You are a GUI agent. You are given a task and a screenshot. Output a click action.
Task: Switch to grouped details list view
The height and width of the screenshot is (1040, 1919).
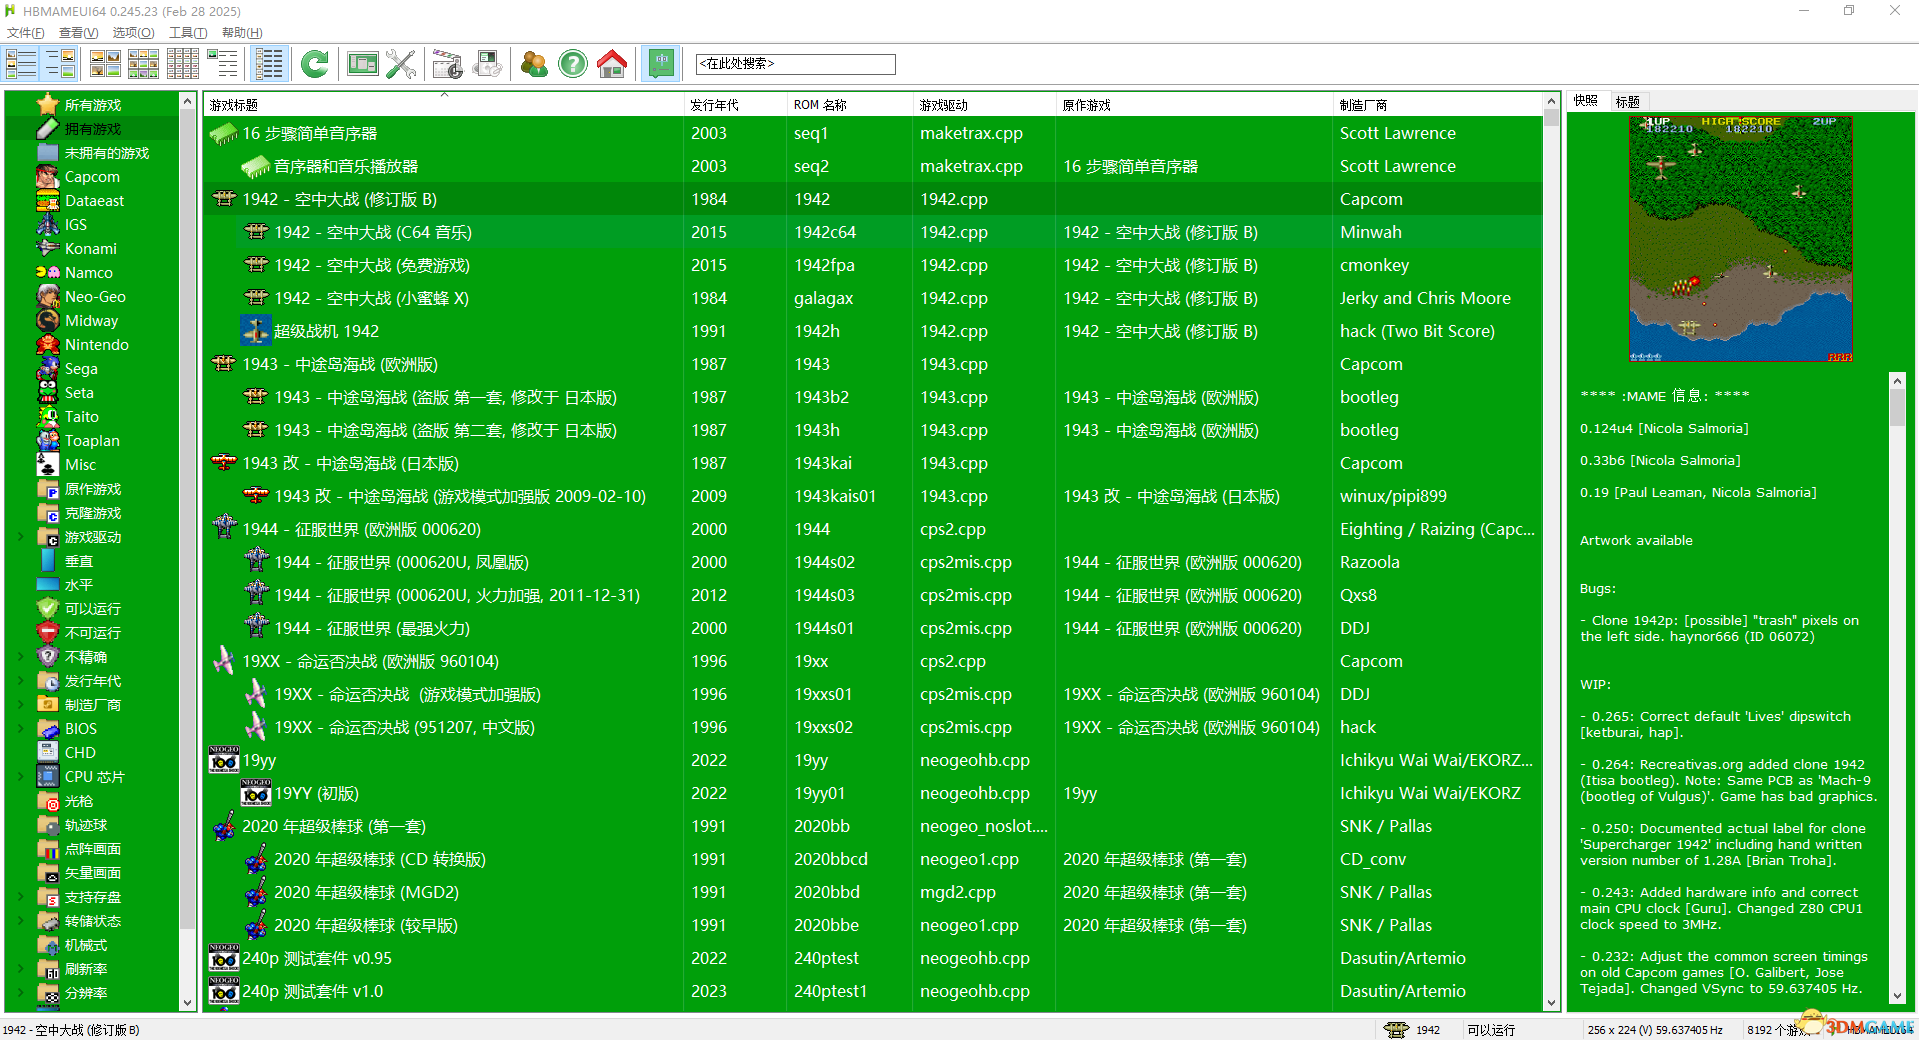click(x=269, y=64)
